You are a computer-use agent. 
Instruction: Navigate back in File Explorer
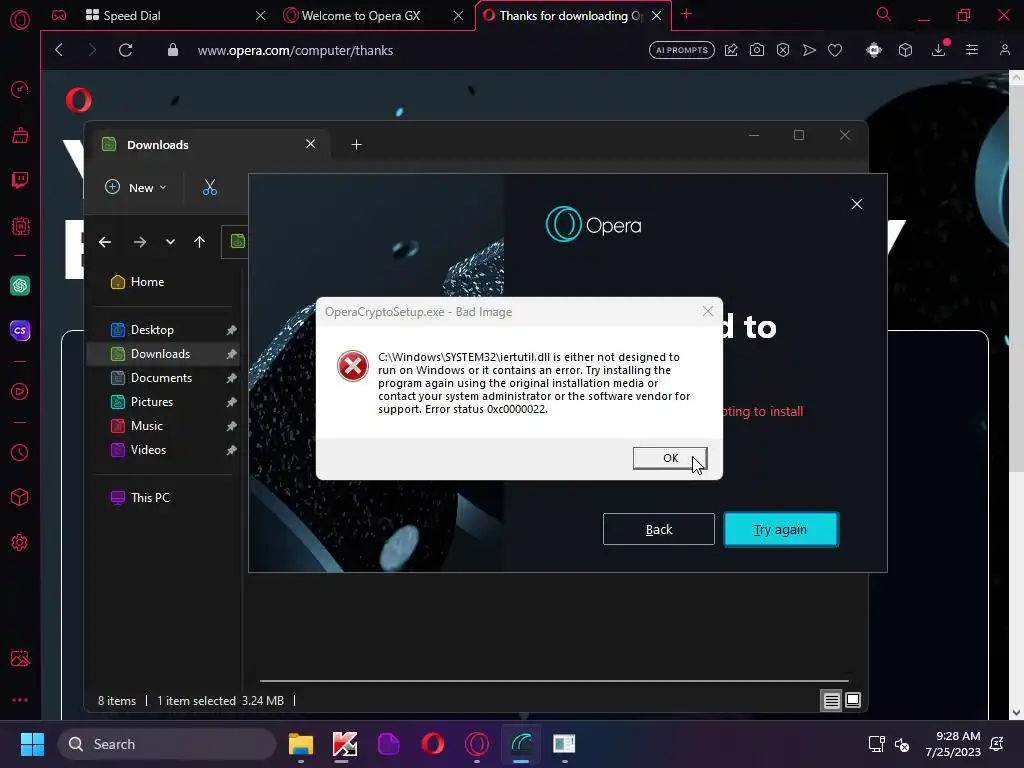[x=105, y=242]
